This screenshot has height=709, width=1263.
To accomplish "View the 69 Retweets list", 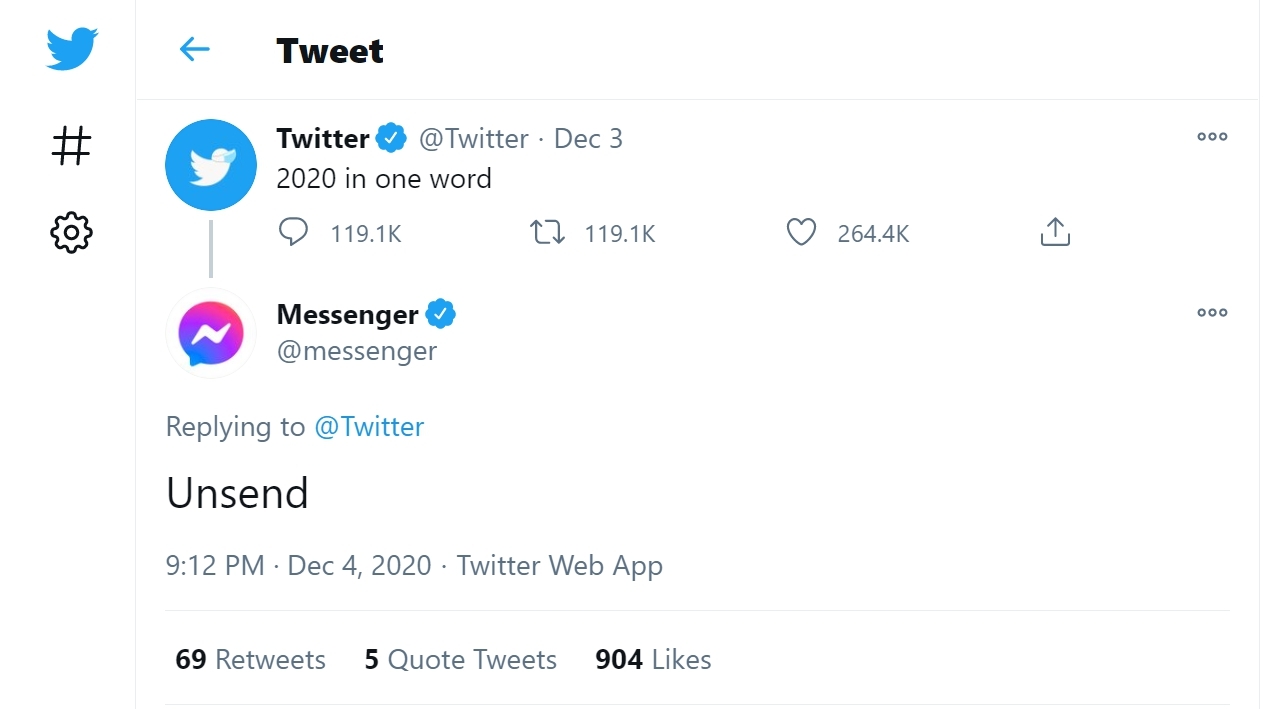I will click(250, 660).
